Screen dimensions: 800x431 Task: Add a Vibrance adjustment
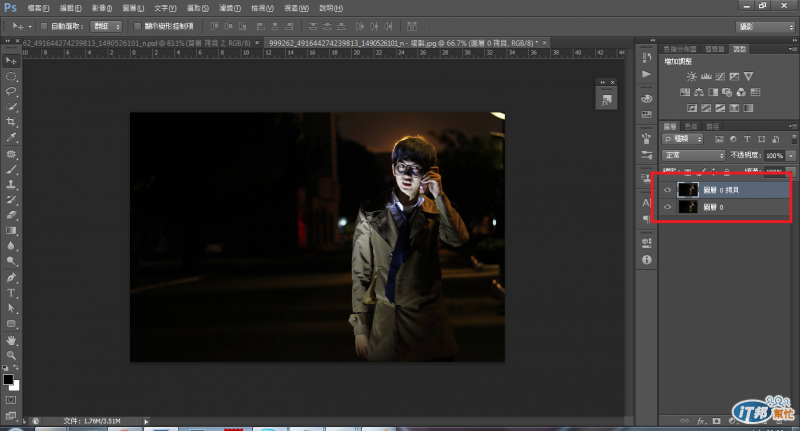pos(748,77)
